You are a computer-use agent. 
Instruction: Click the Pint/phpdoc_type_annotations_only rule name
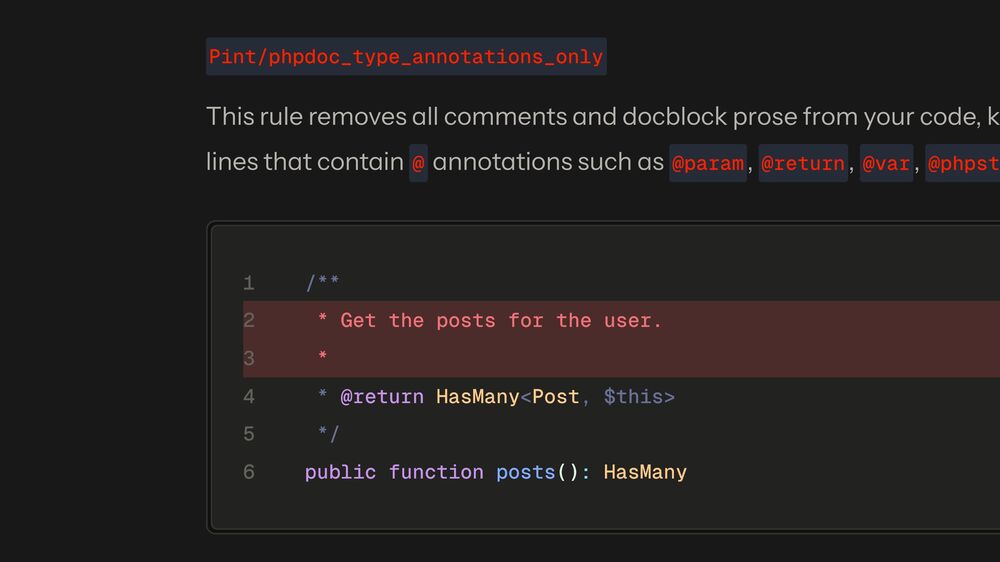(406, 57)
